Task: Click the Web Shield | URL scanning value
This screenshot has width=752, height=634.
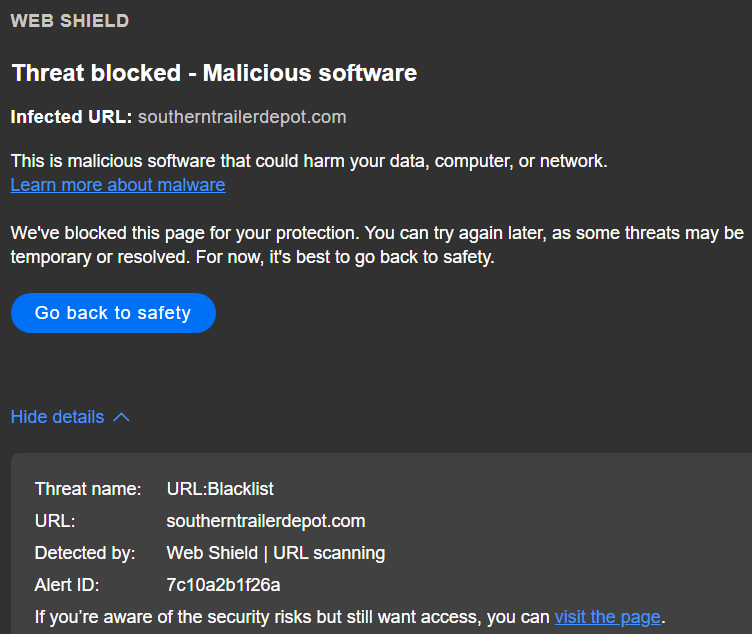Action: click(276, 553)
